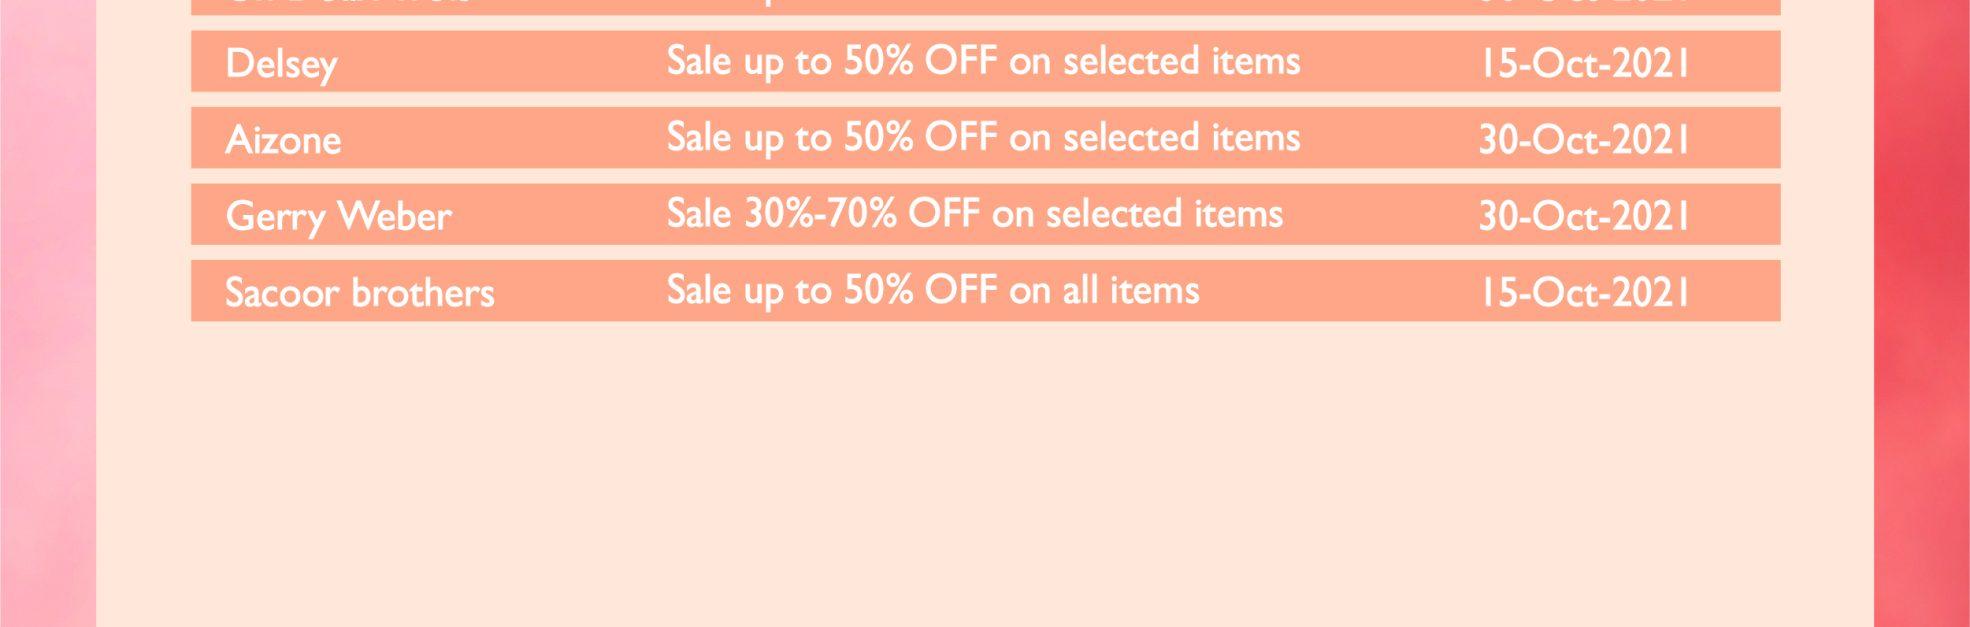Select the Sacoor brothers 15-Oct-2021 end date

tap(1584, 292)
